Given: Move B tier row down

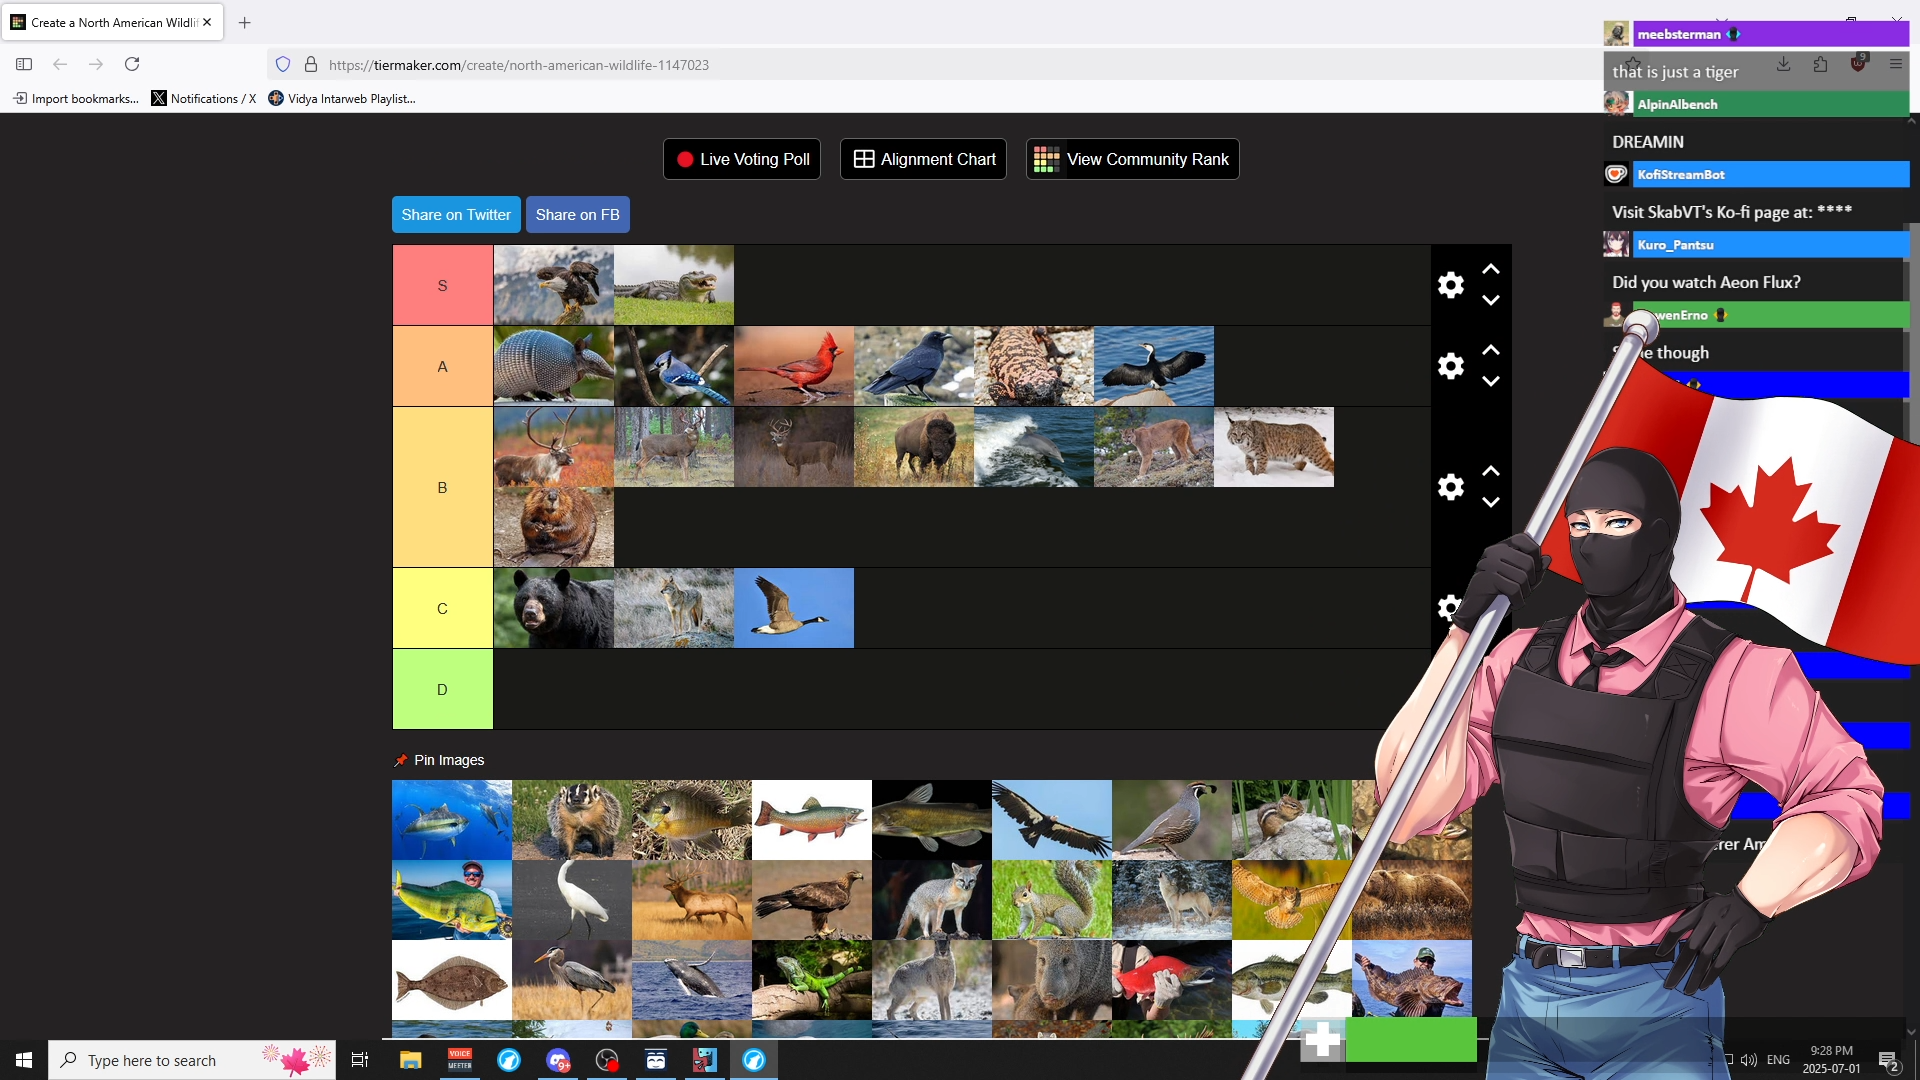Looking at the screenshot, I should pos(1490,502).
